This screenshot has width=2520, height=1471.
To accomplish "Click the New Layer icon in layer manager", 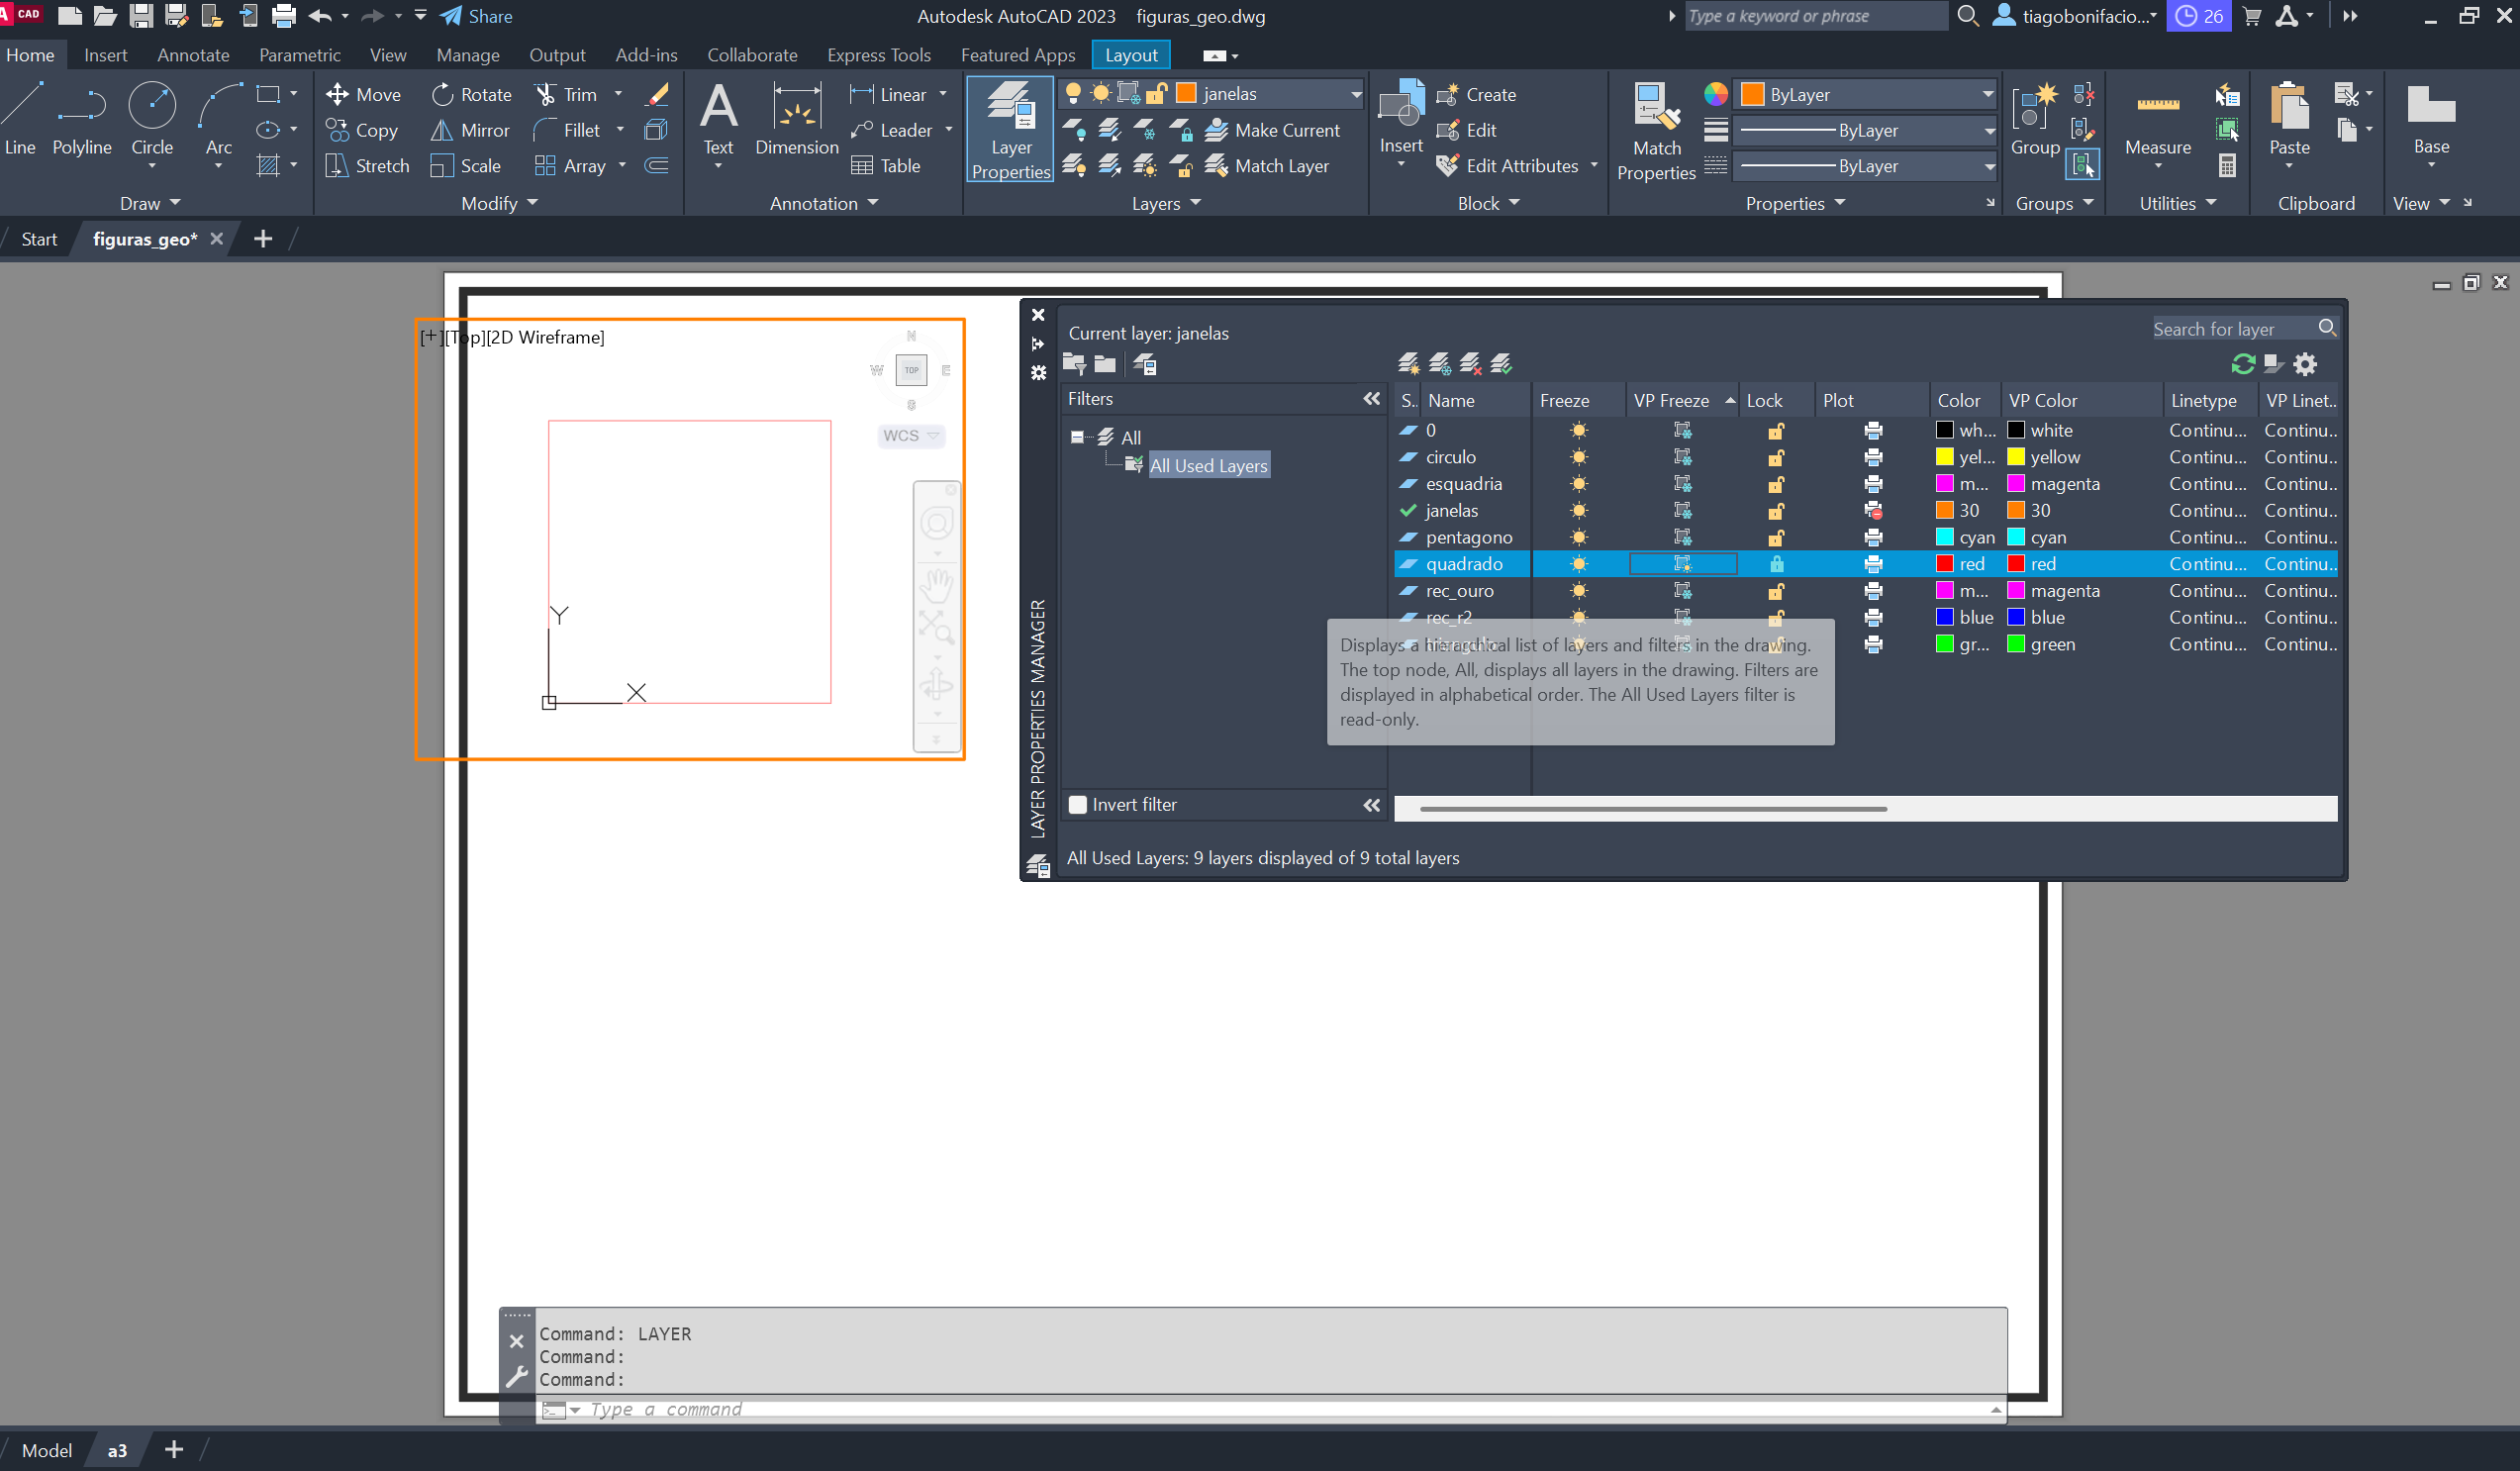I will pyautogui.click(x=1408, y=363).
